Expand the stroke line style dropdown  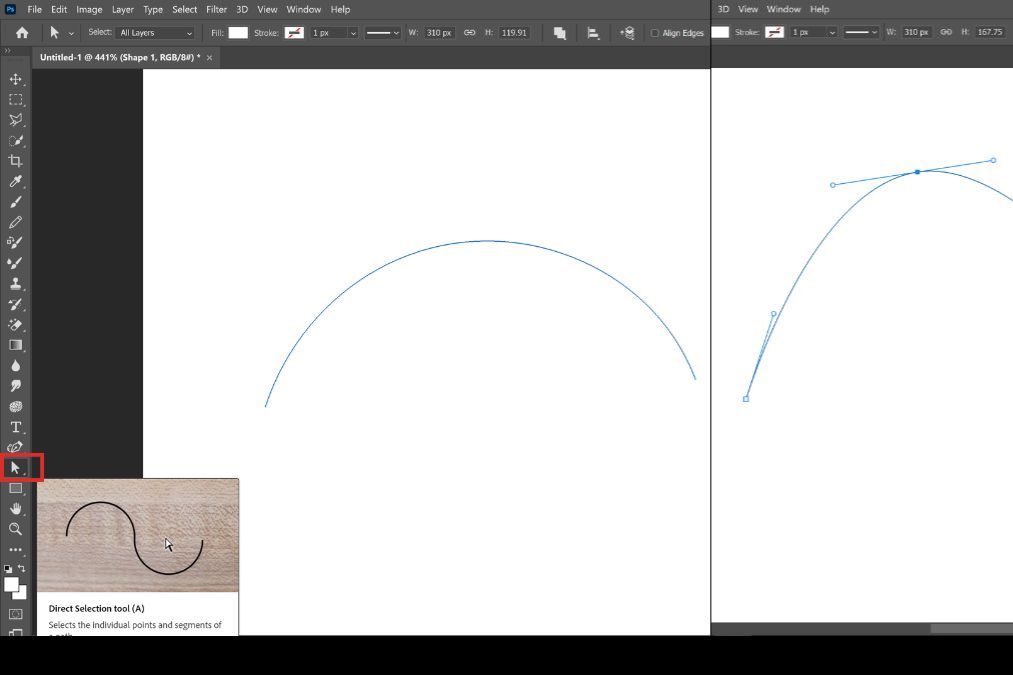tap(382, 33)
